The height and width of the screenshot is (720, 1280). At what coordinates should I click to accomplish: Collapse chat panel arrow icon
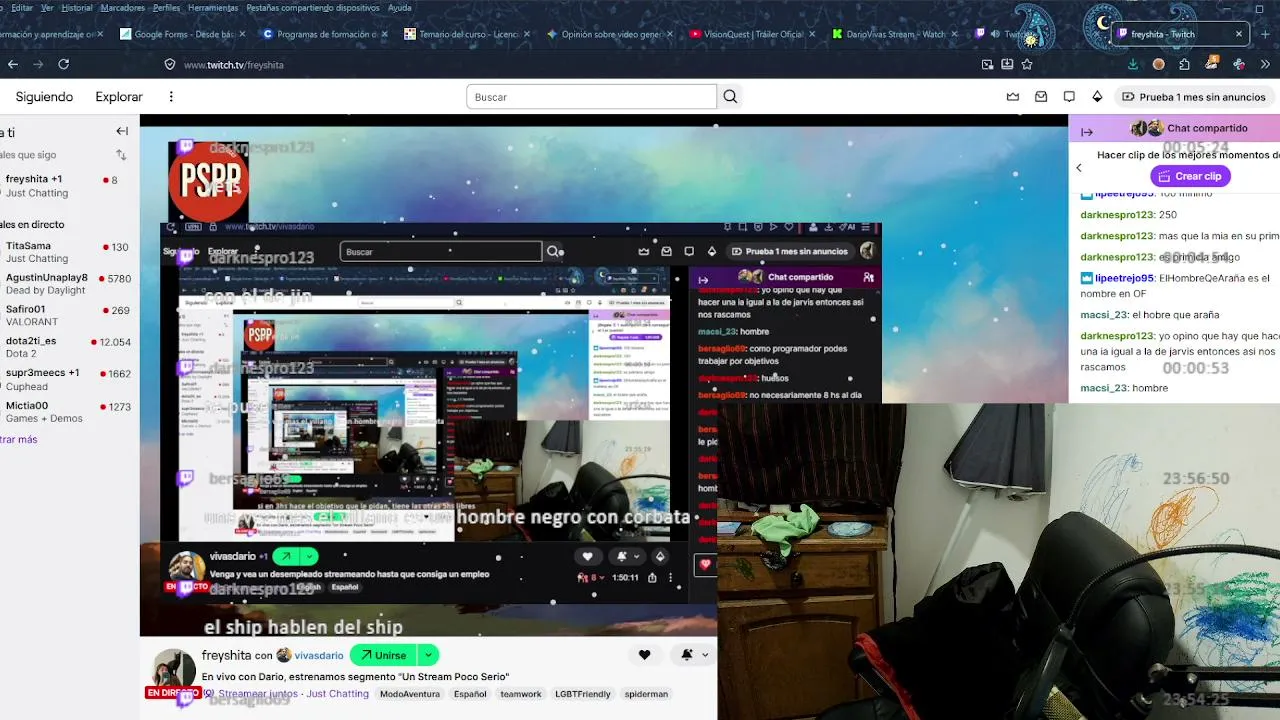point(1087,131)
